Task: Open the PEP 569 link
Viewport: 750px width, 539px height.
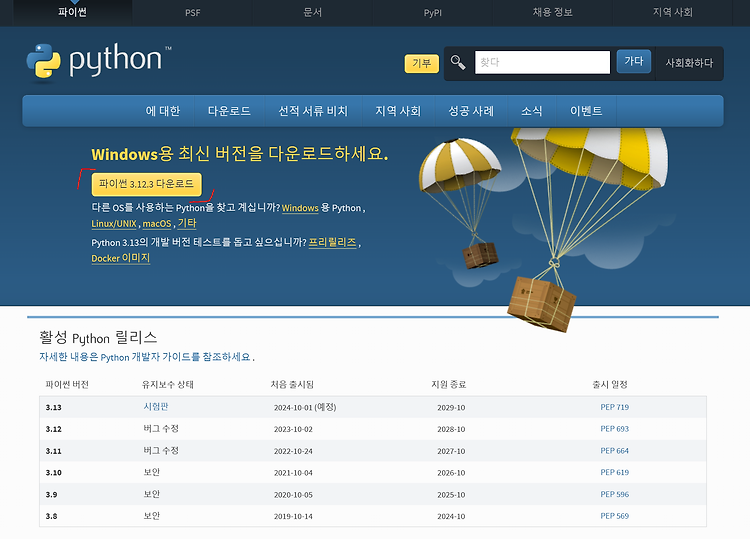Action: click(x=615, y=516)
